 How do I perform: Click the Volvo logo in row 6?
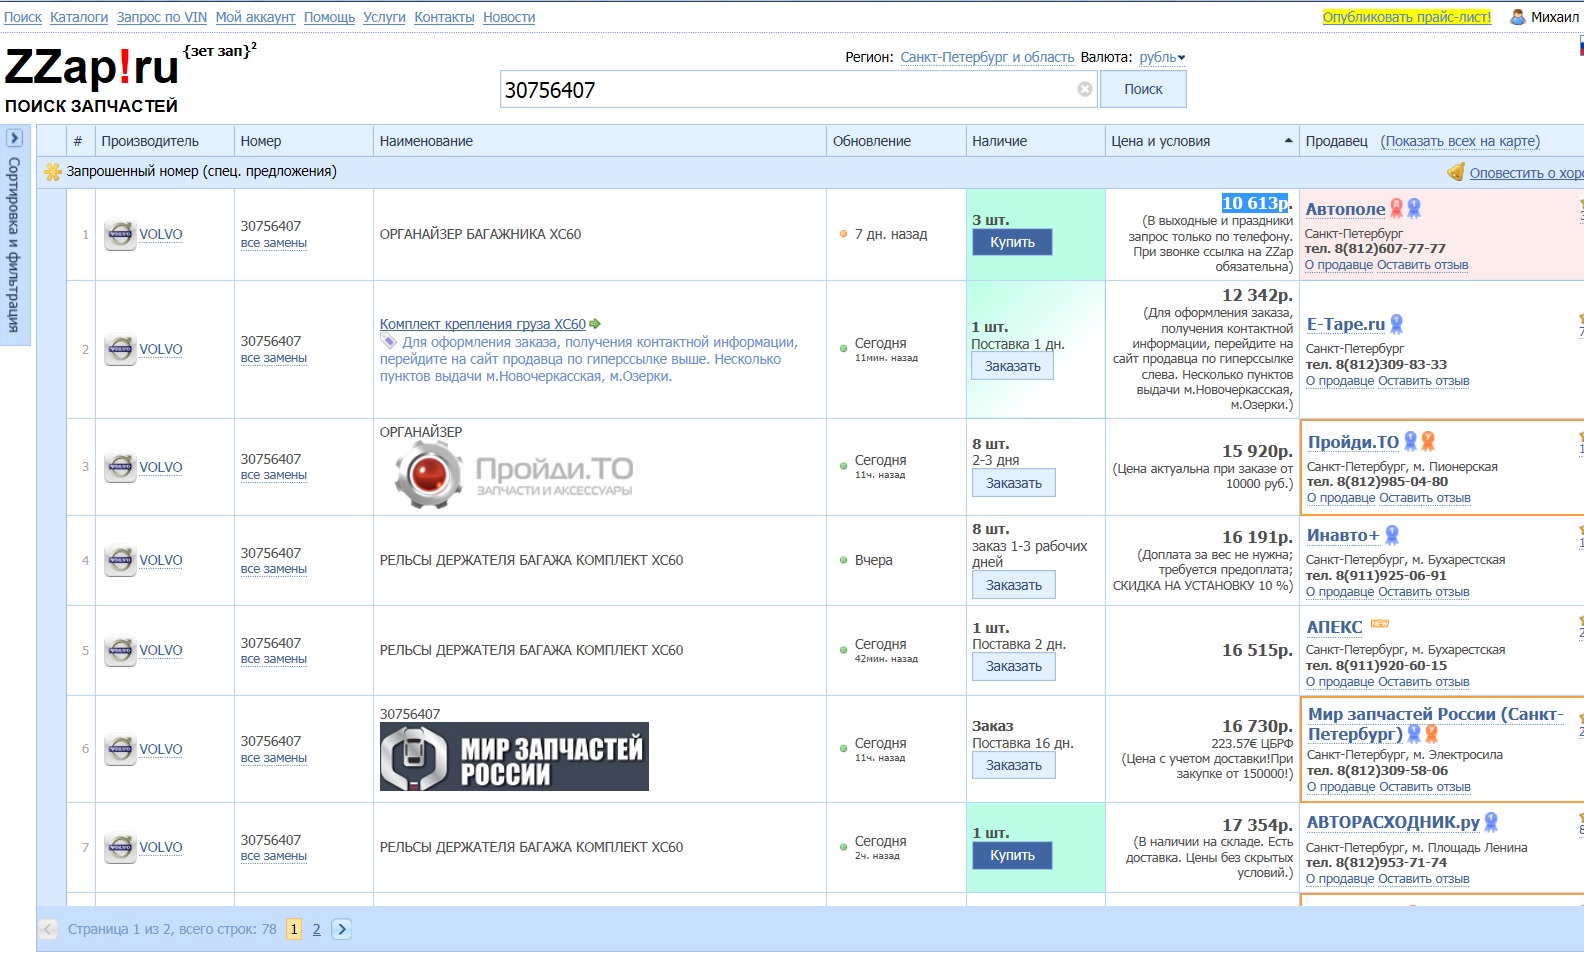[x=121, y=749]
